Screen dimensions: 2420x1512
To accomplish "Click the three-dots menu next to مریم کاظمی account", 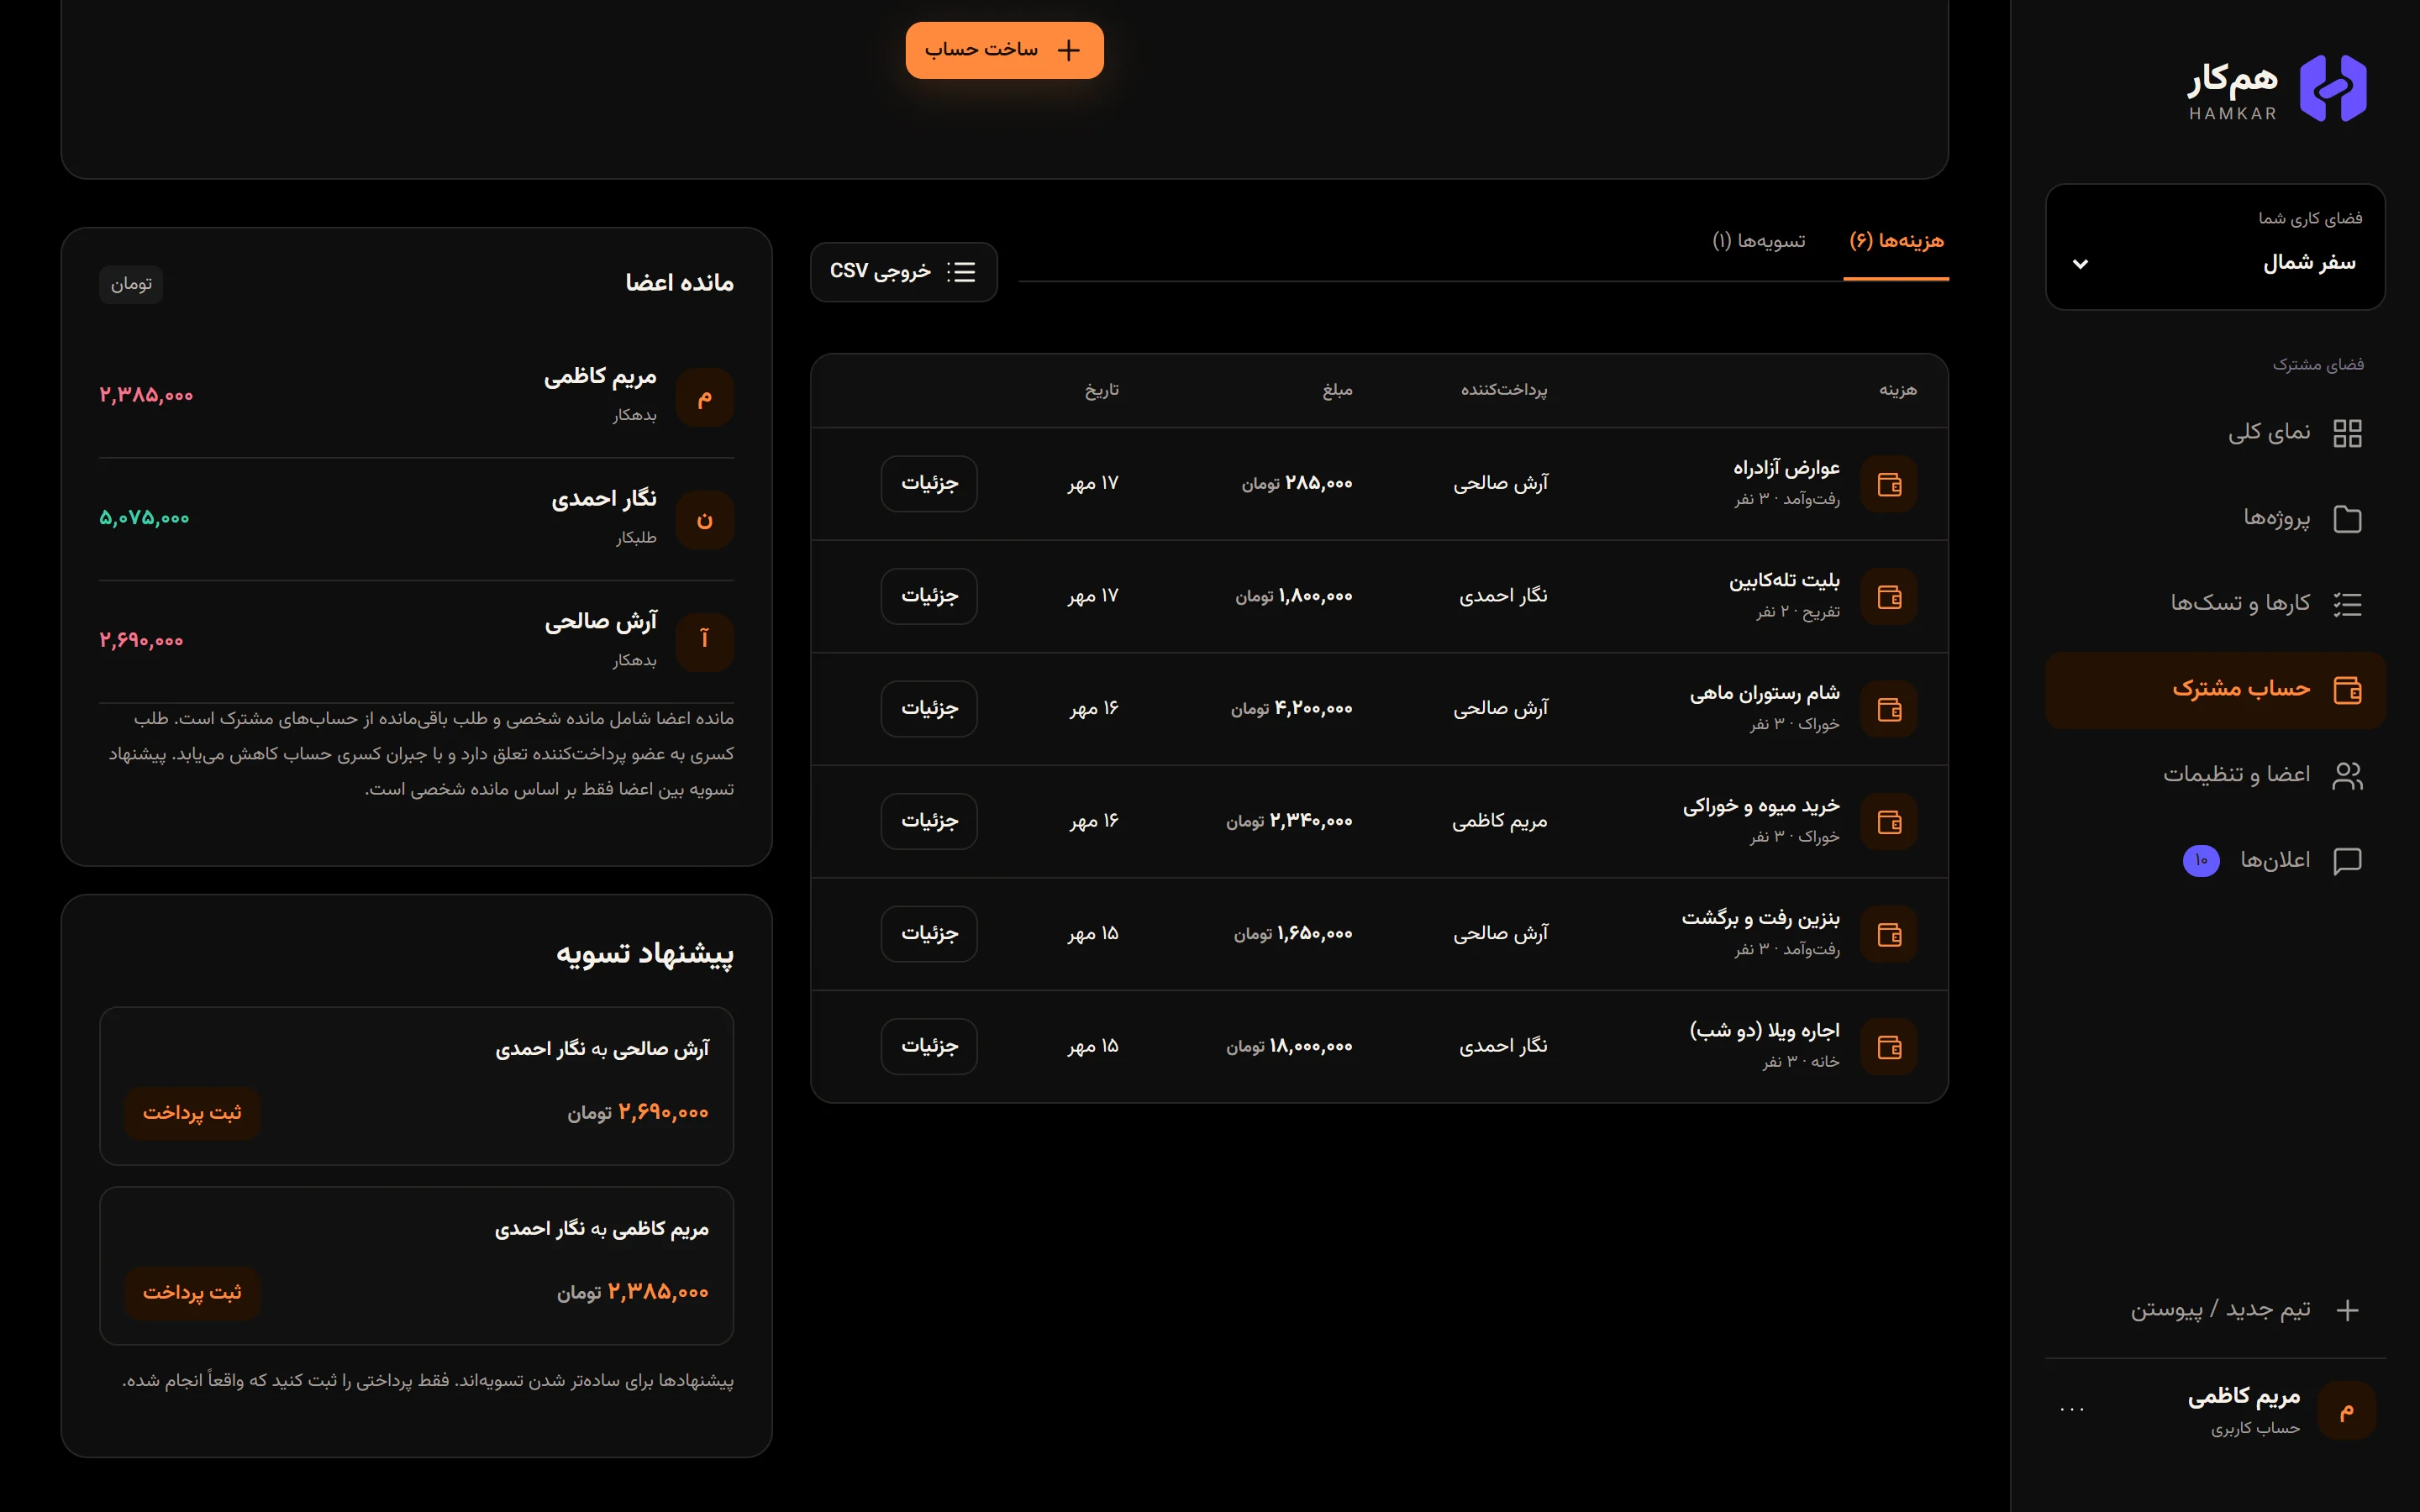I will coord(2072,1410).
